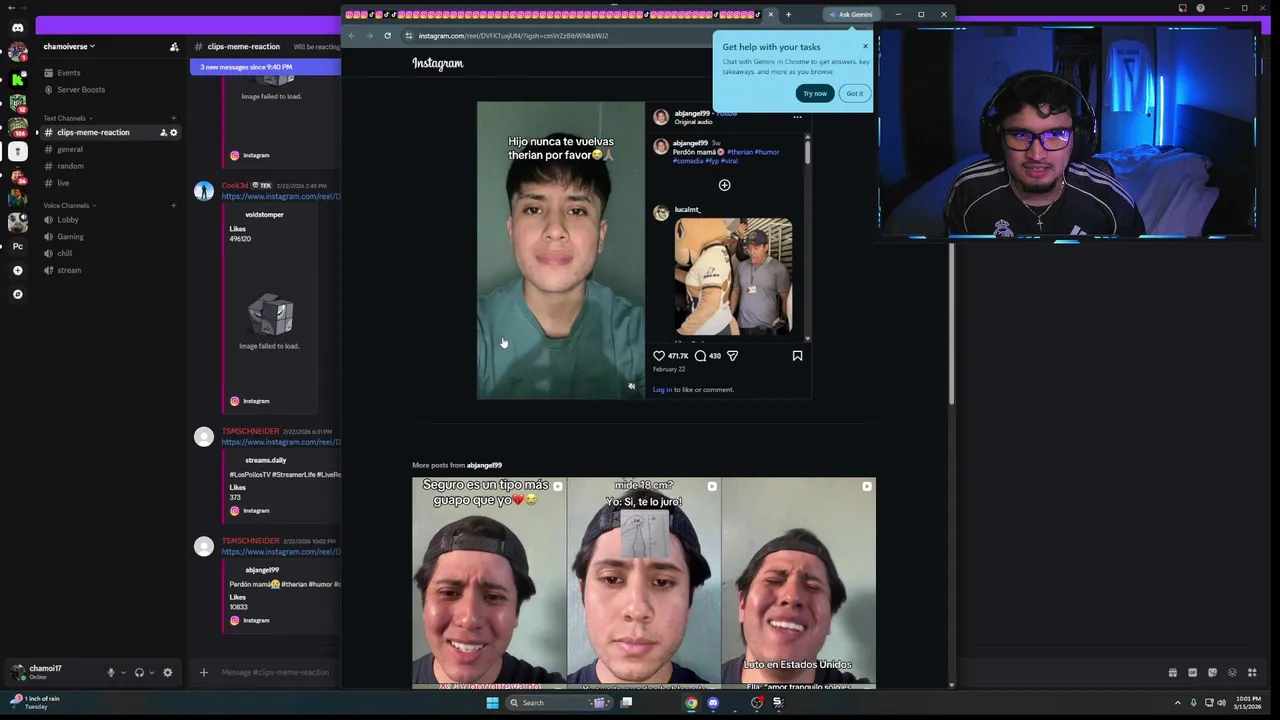
Task: Open a new Chrome tab
Action: [x=788, y=14]
